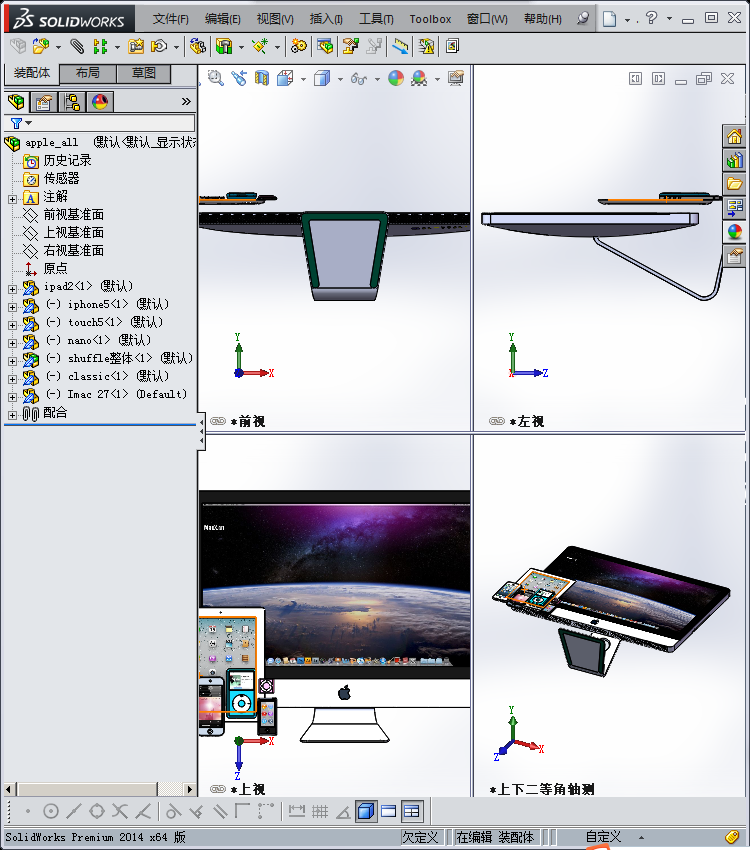Click the Bill of Materials icon
This screenshot has height=850, width=750.
[x=325, y=47]
